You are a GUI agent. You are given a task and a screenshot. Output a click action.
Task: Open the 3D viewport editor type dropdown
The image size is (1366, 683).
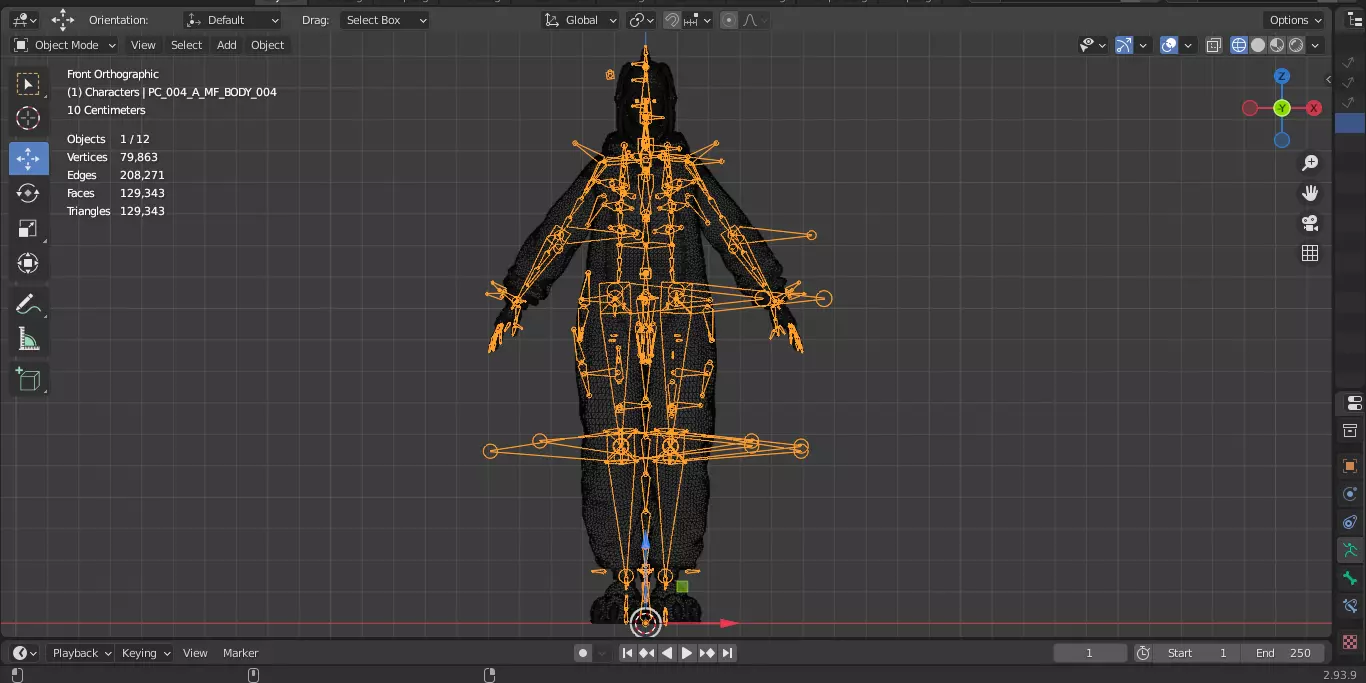point(25,20)
